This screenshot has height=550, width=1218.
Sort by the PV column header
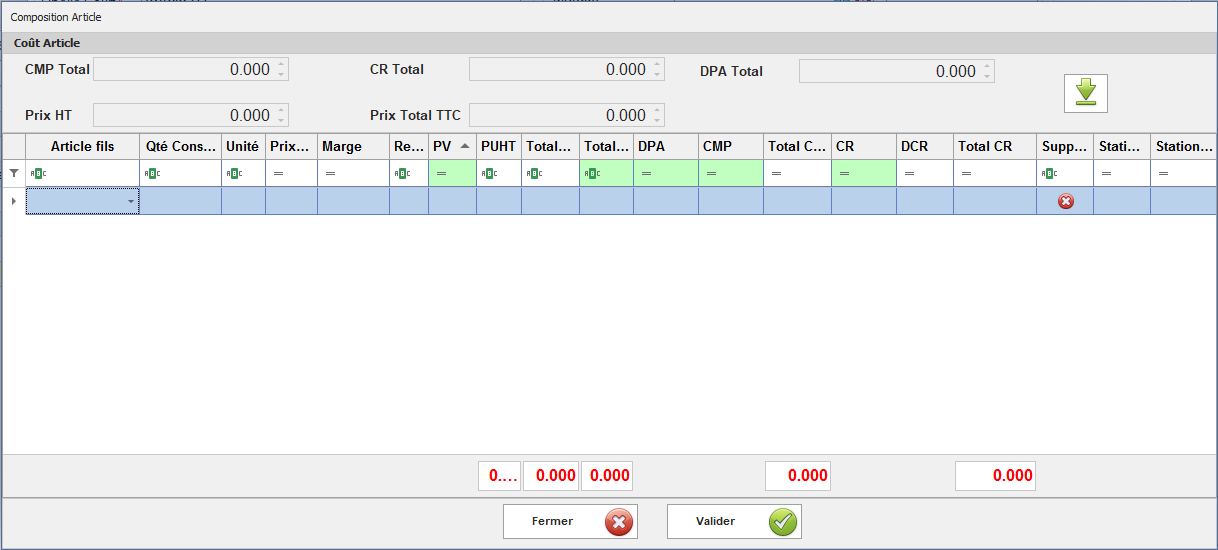(452, 146)
